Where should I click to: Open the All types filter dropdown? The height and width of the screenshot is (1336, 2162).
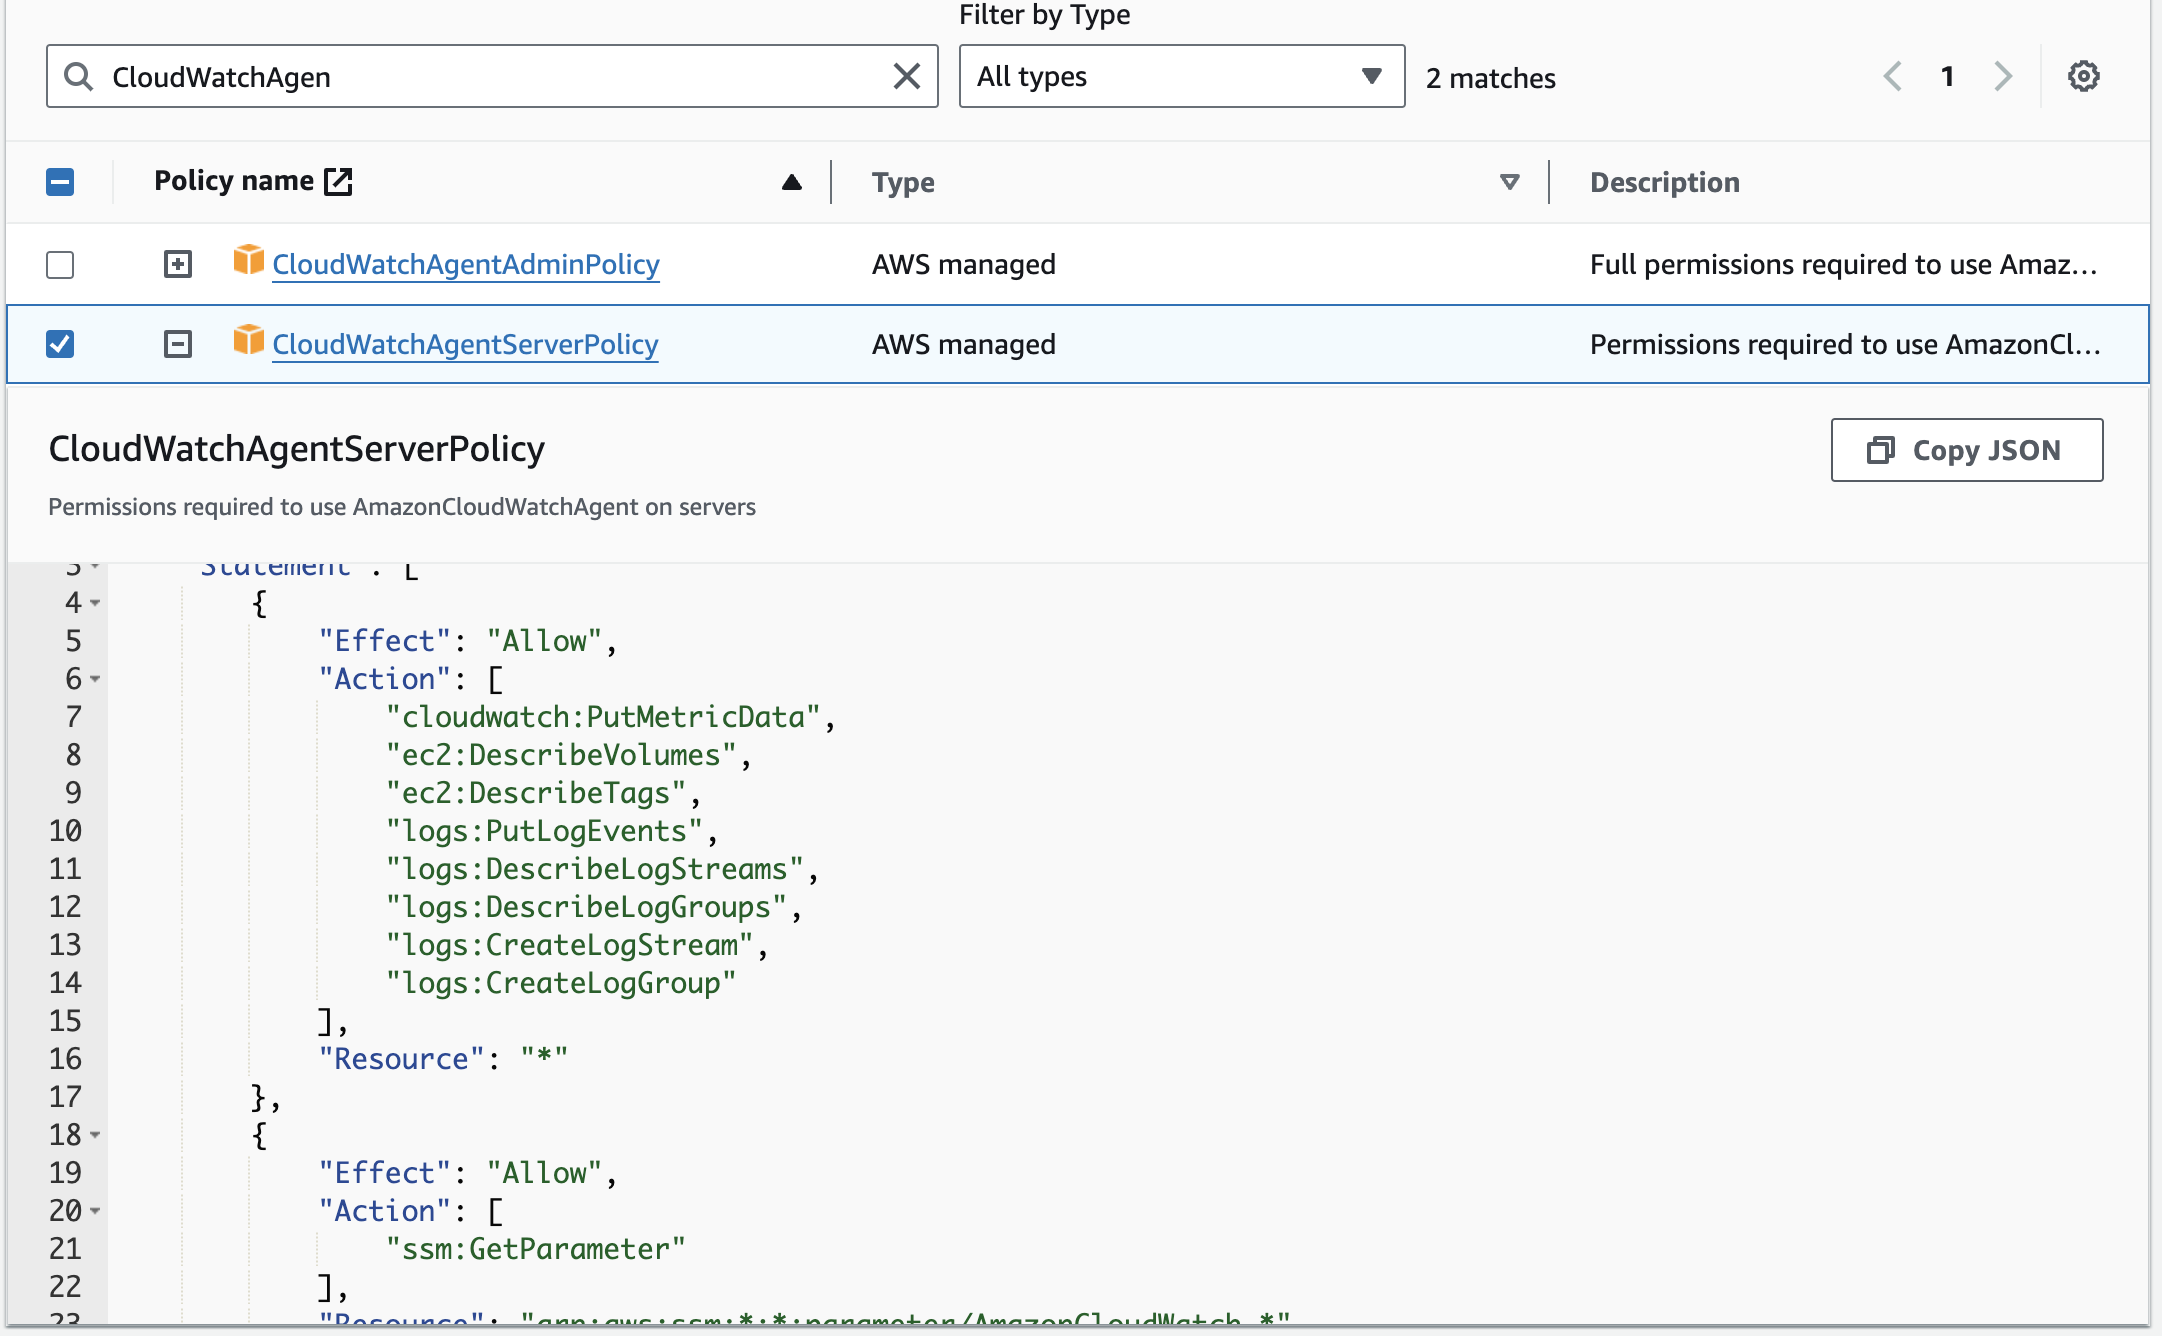(x=1181, y=76)
